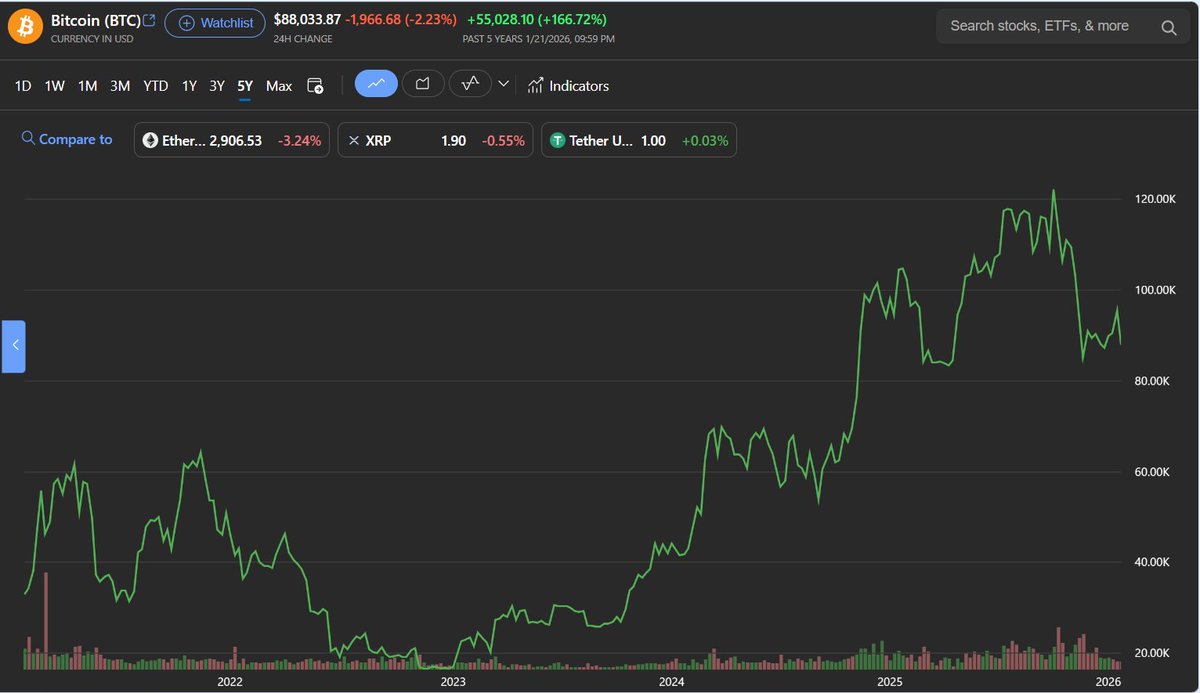The image size is (1200, 693).
Task: Select the 1W time range
Action: [x=55, y=86]
